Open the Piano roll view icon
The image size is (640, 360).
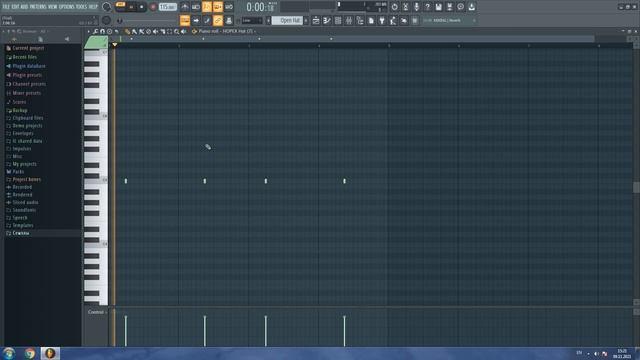click(327, 20)
